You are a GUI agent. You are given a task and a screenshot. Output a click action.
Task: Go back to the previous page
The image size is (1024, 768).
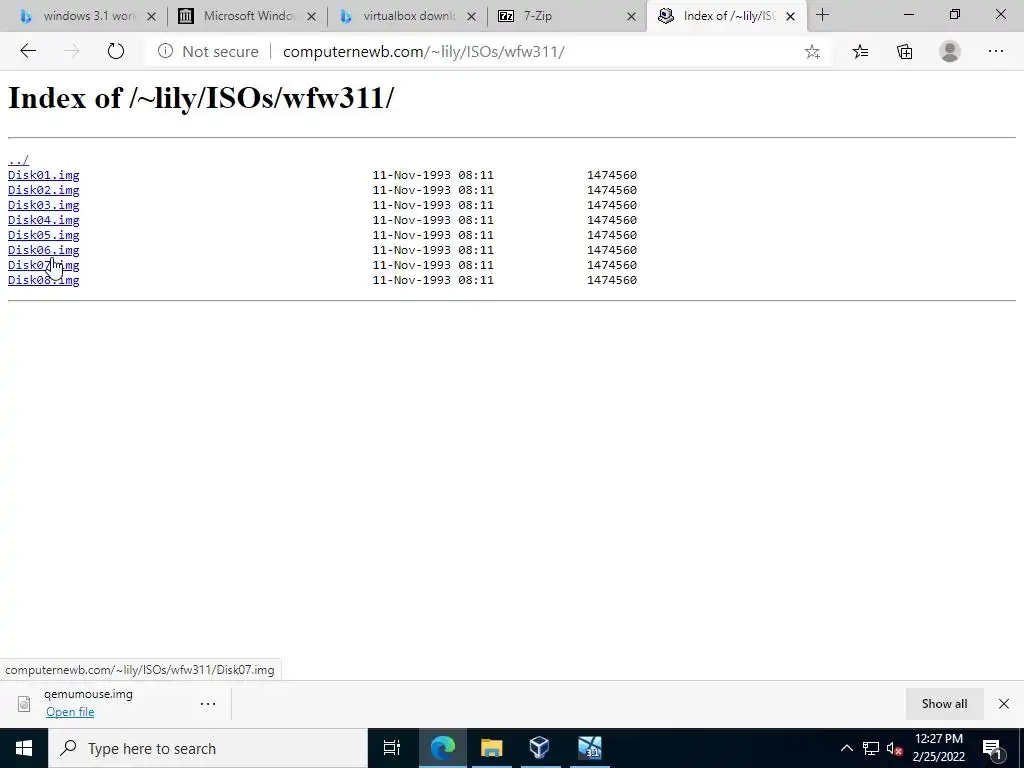pyautogui.click(x=27, y=51)
